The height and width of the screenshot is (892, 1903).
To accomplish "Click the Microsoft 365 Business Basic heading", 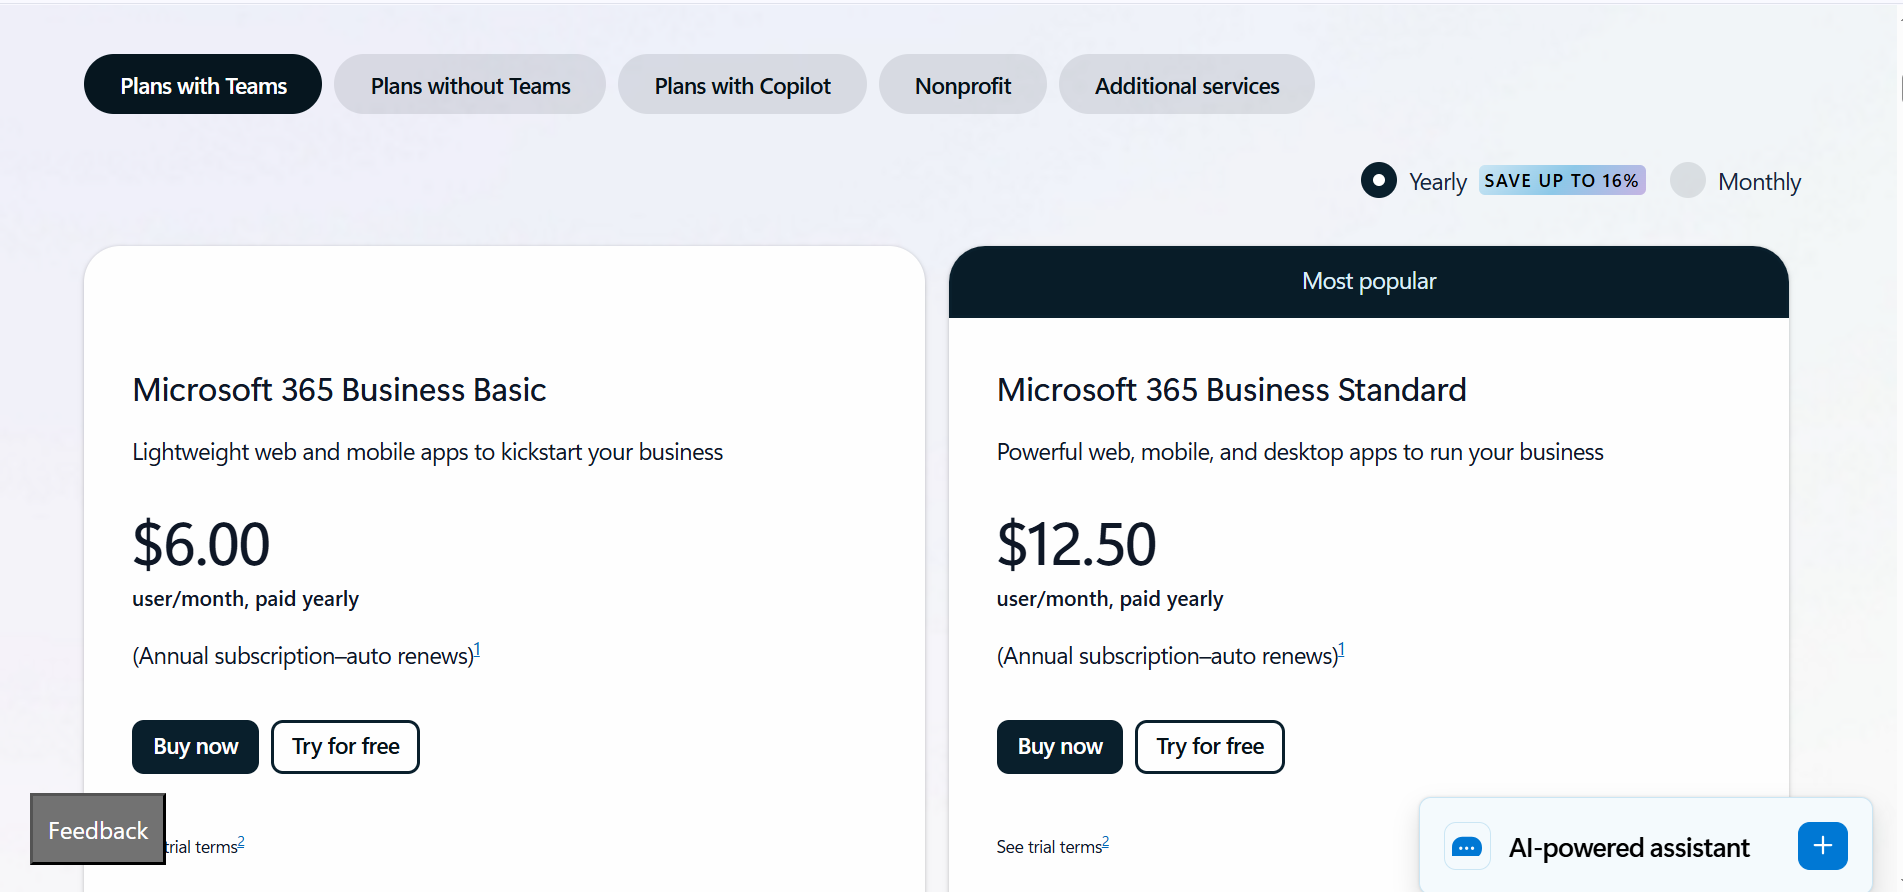I will pos(339,390).
